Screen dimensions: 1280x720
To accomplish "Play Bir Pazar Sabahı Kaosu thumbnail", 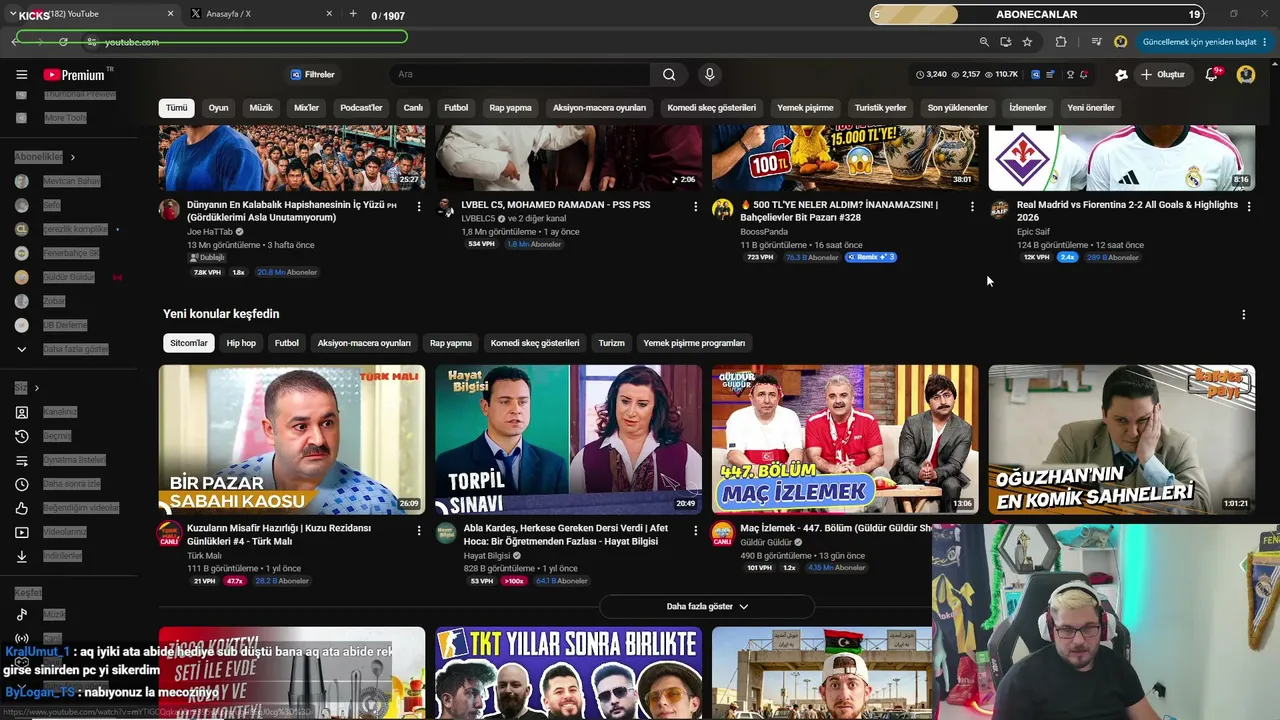I will tap(292, 440).
